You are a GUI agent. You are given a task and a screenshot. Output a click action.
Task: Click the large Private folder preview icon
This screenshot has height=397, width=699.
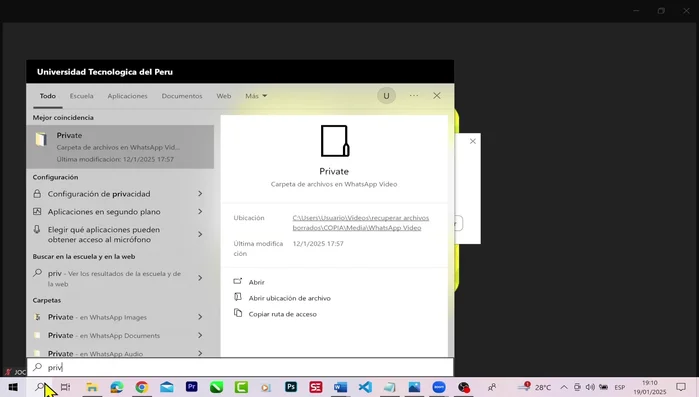335,141
